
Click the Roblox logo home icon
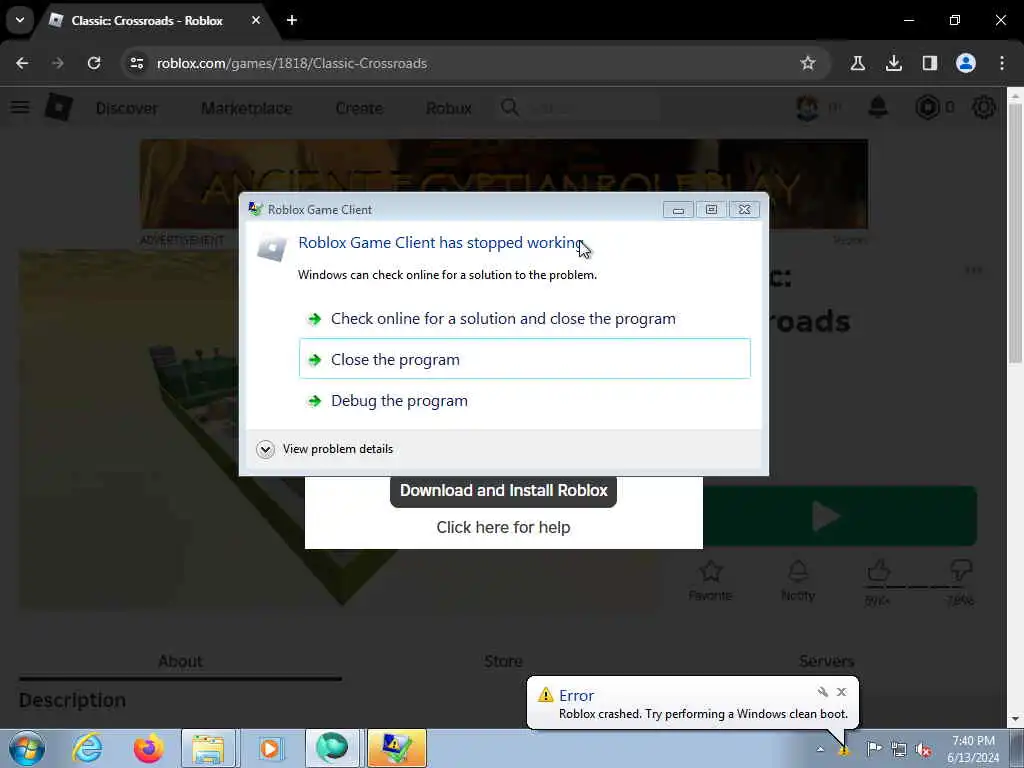tap(59, 107)
